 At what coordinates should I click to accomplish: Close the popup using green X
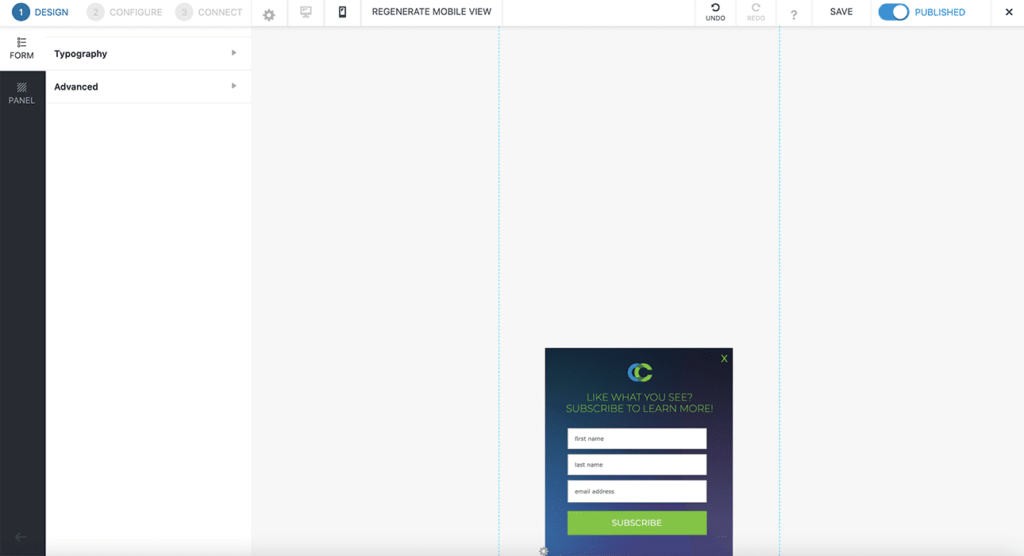(x=724, y=358)
